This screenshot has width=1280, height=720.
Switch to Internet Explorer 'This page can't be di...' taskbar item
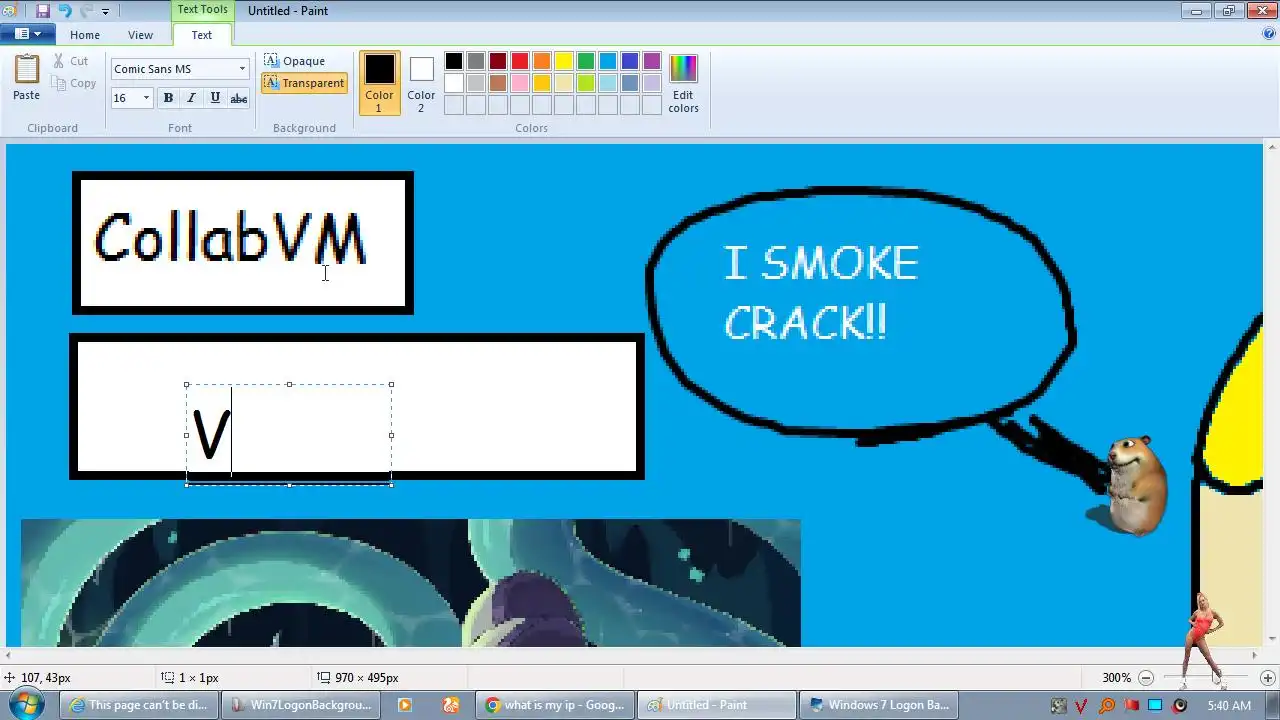(139, 705)
